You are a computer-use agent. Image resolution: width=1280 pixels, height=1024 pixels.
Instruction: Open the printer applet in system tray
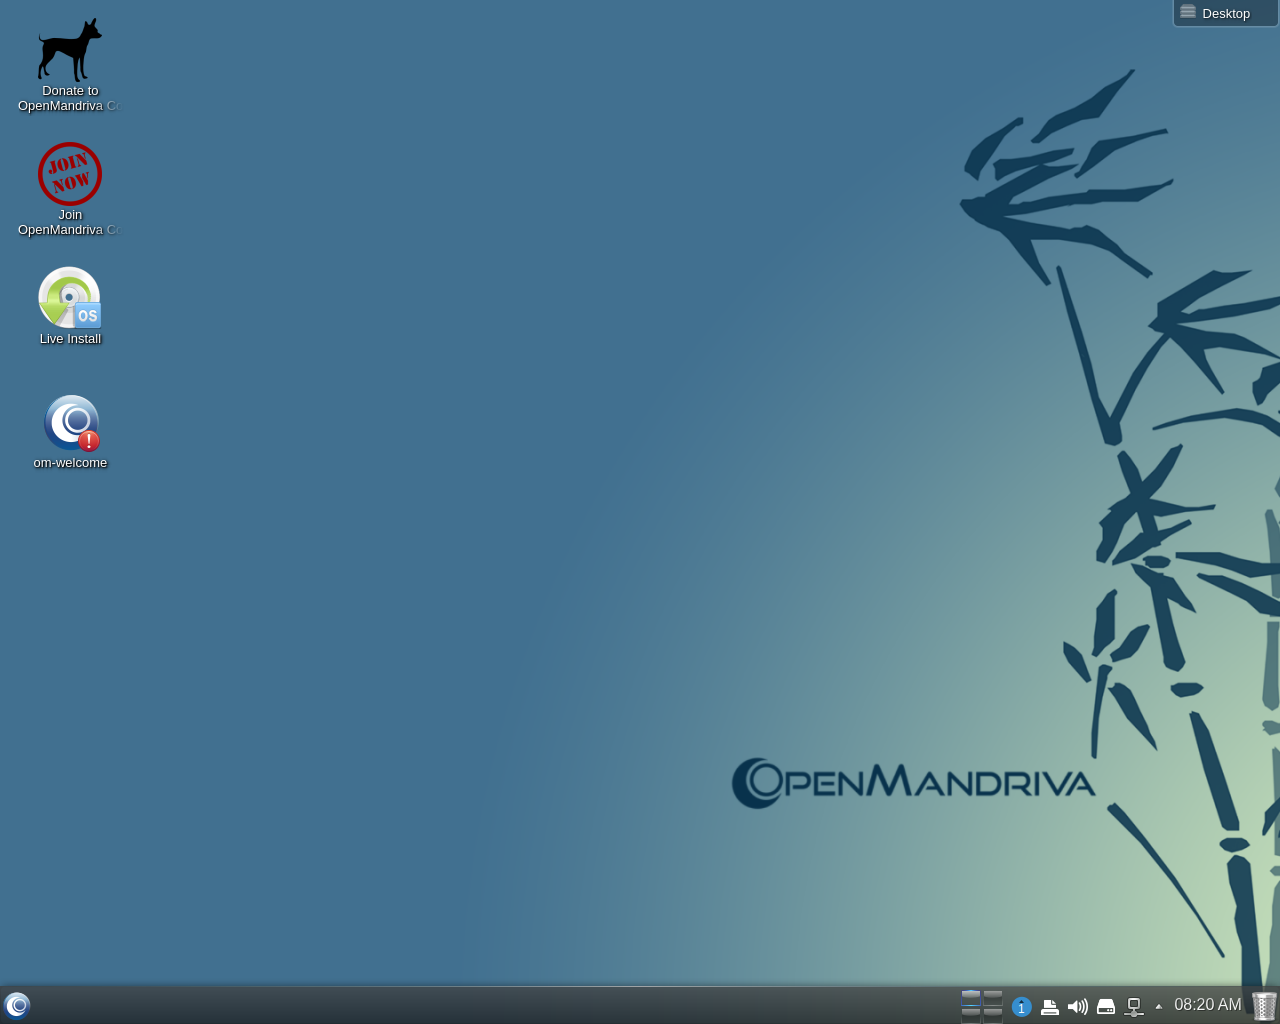[1049, 1007]
